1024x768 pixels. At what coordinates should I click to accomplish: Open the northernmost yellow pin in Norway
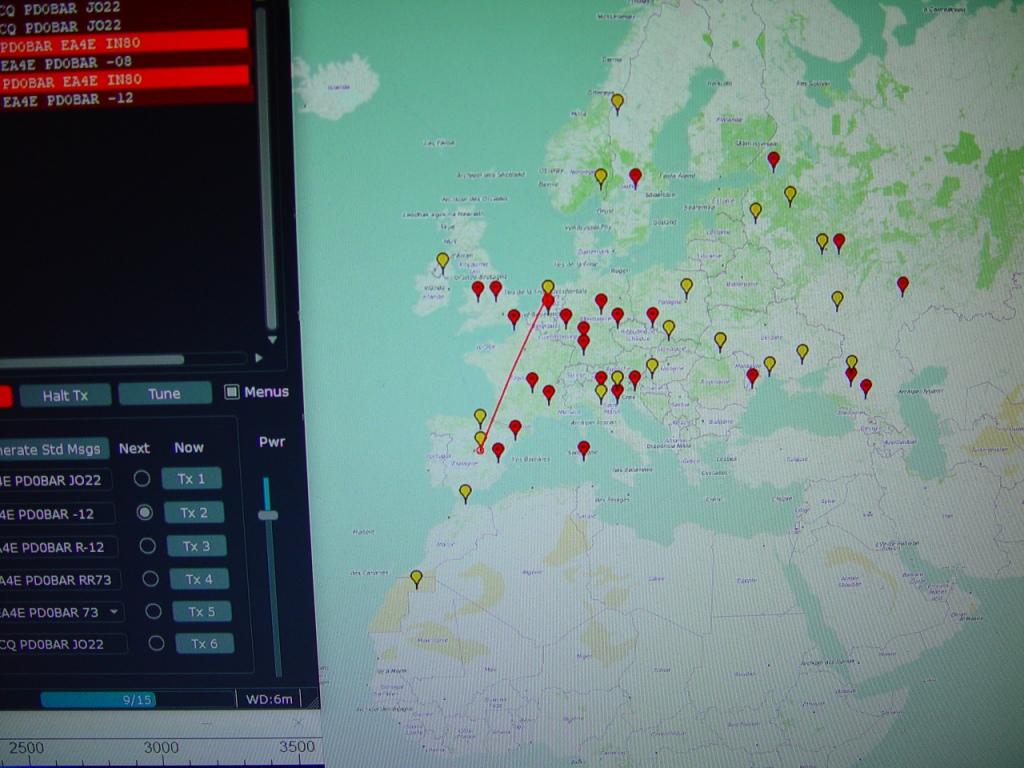pyautogui.click(x=617, y=103)
